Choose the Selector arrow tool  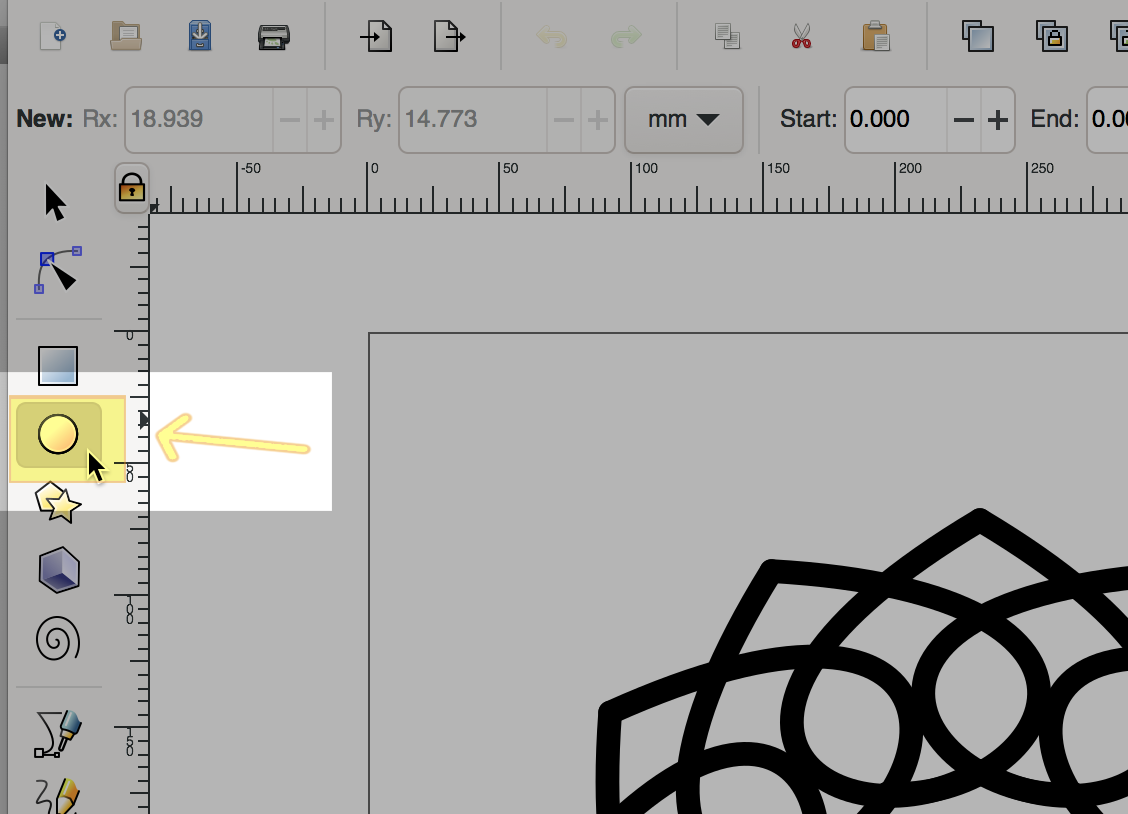pos(56,202)
